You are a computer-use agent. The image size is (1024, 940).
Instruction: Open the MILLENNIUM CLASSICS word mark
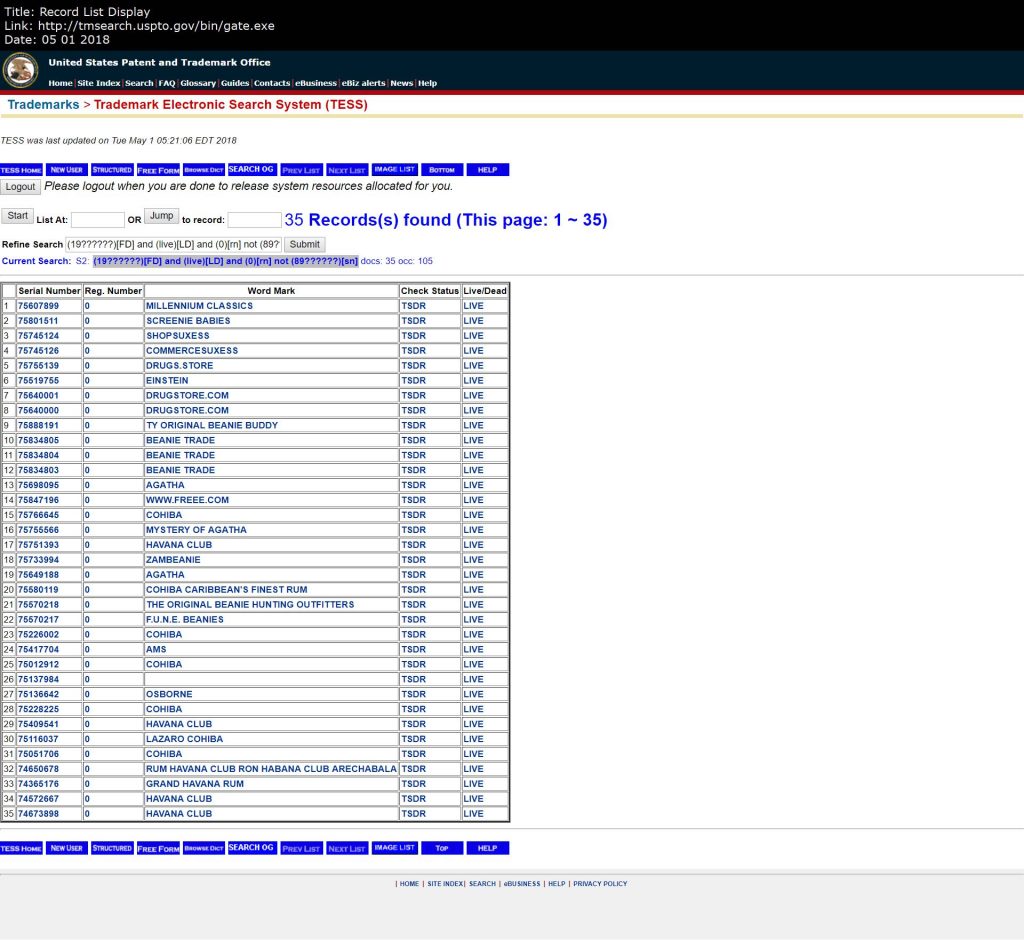click(x=199, y=306)
